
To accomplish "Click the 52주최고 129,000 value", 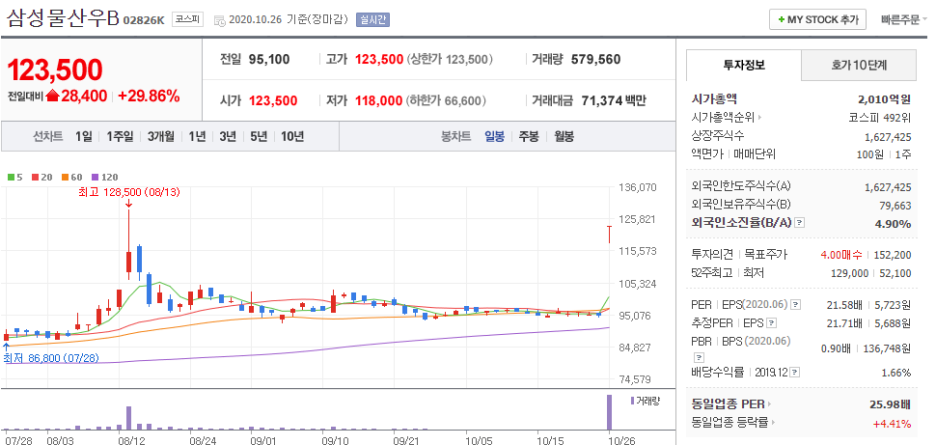I will tap(850, 273).
